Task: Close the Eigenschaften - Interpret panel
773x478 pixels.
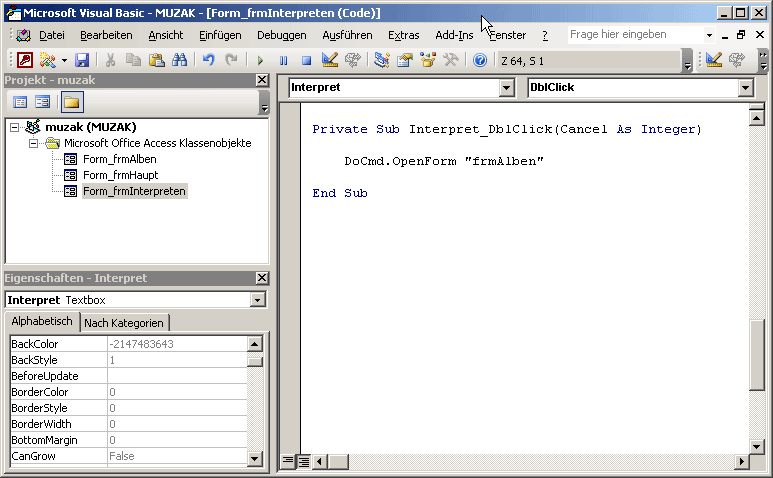Action: click(262, 278)
